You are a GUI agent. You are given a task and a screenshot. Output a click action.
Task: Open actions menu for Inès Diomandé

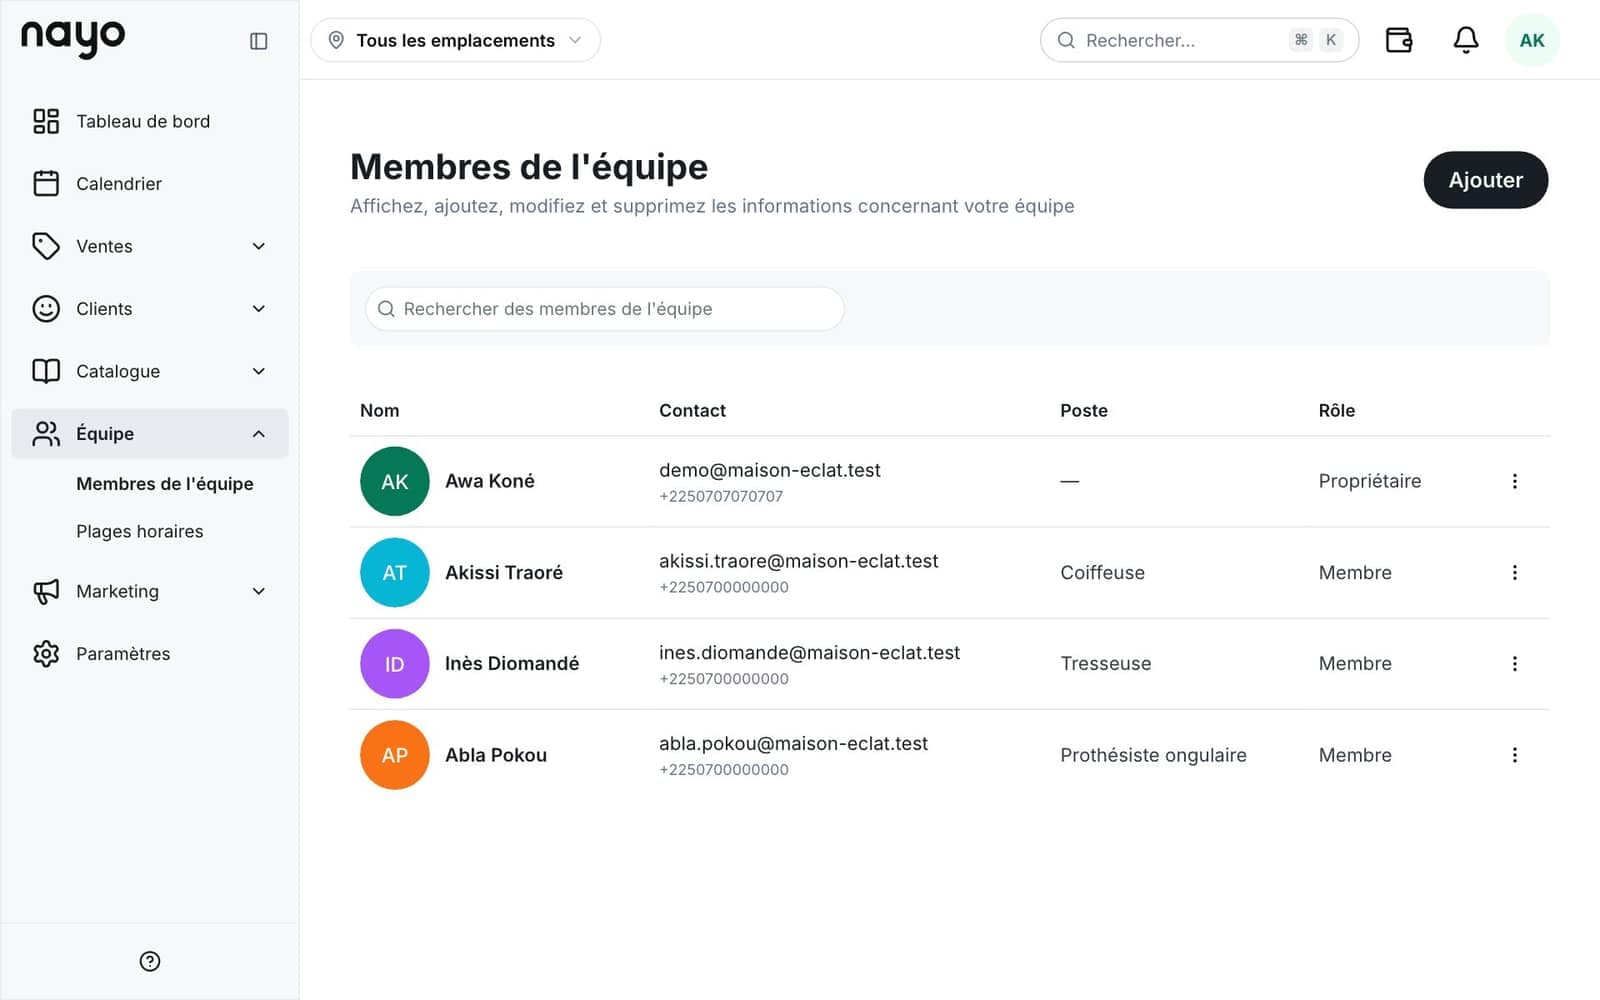1515,663
